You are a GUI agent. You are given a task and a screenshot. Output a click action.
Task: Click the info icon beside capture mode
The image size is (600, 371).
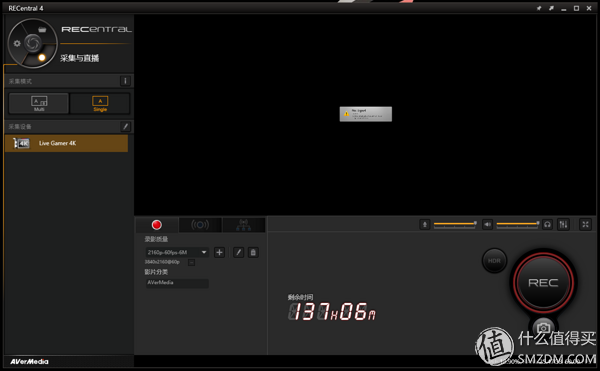pos(125,81)
